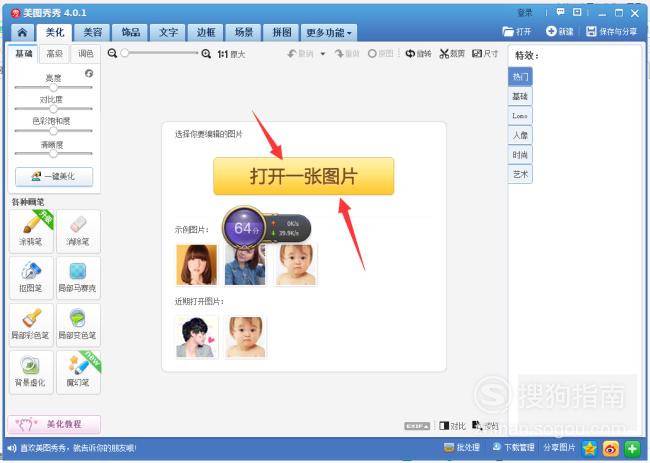Switch to the 美容 beauty tab
650x463 pixels.
click(92, 33)
